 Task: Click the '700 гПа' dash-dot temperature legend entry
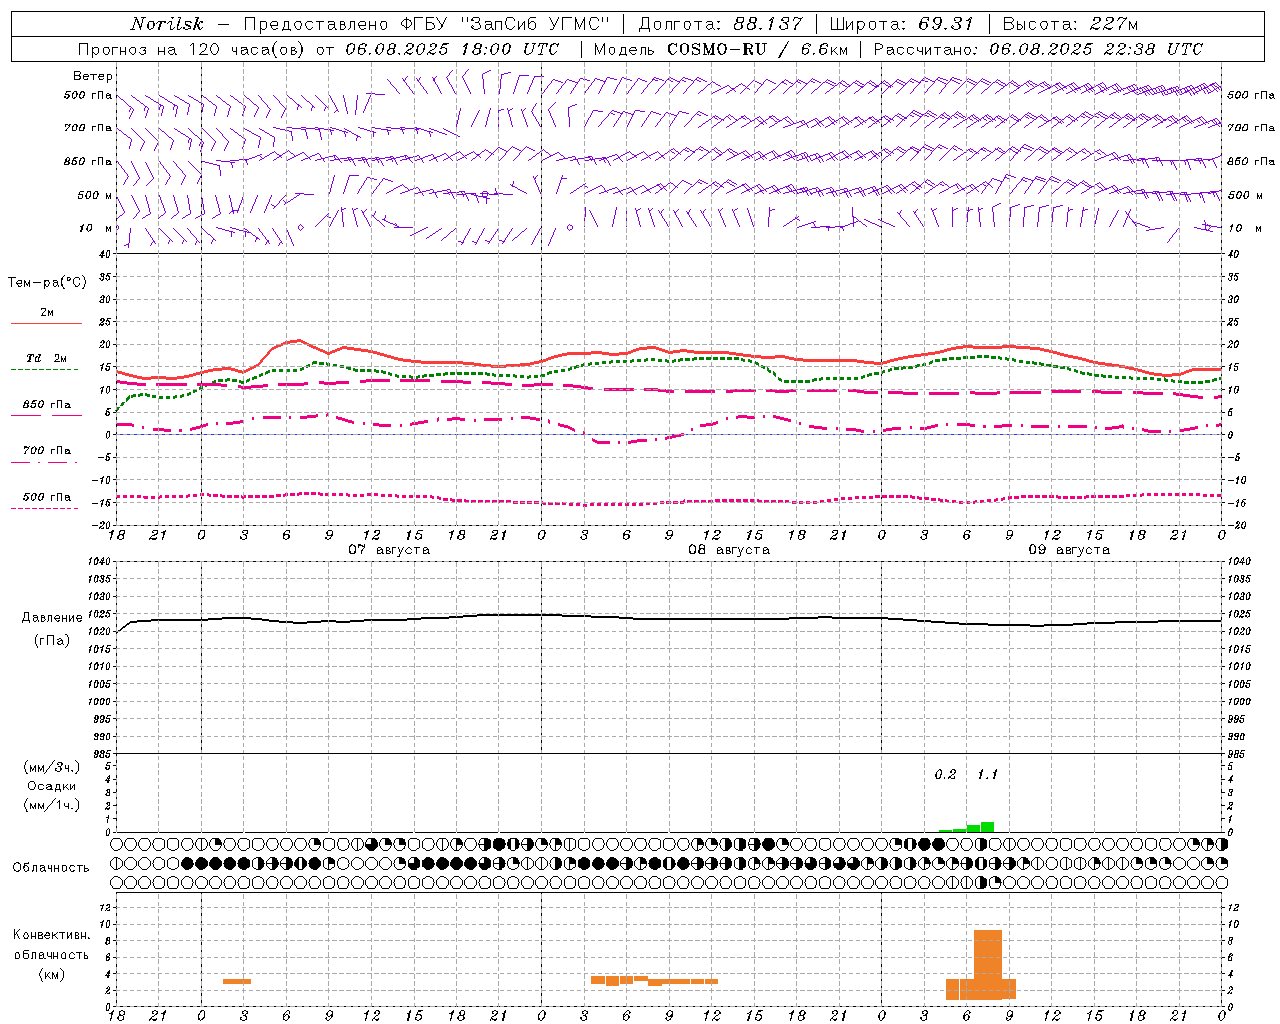coord(46,451)
